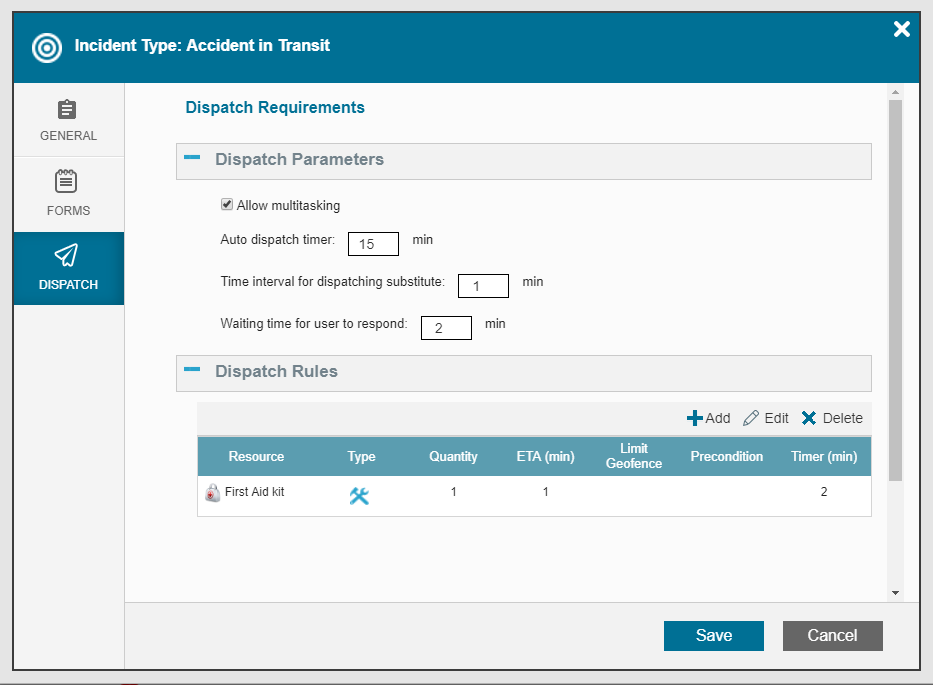This screenshot has height=685, width=933.
Task: Click the target icon beside Incident Type
Action: [47, 48]
